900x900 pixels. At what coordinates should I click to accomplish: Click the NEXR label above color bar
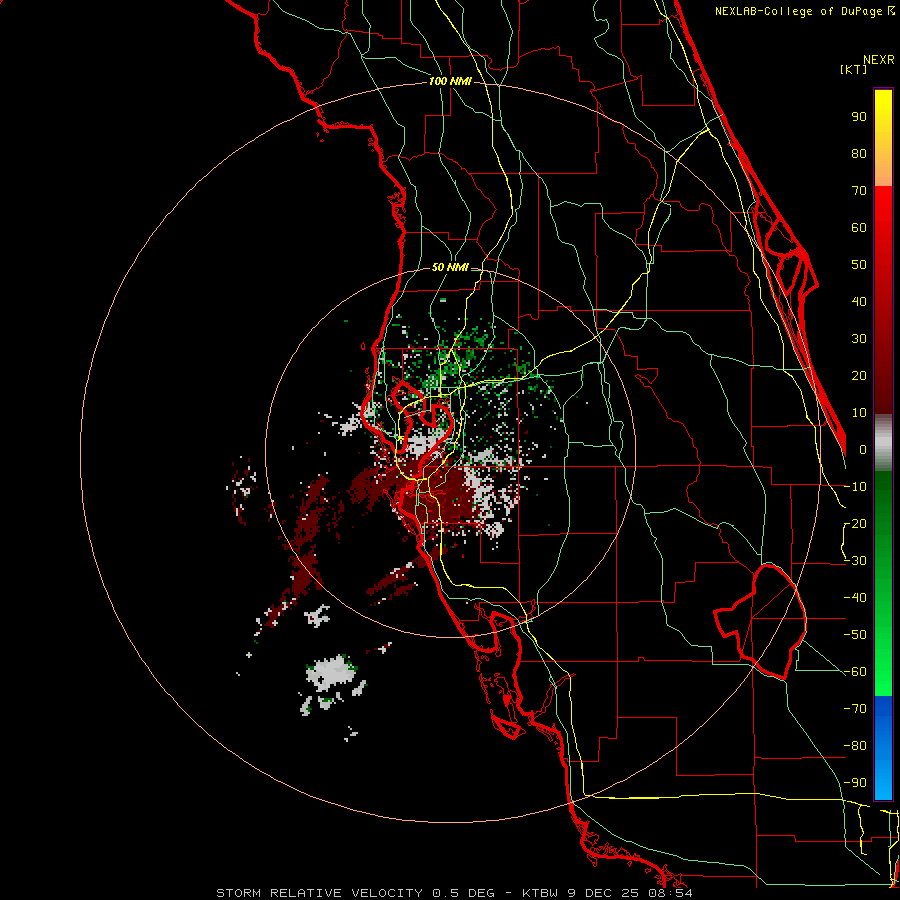coord(879,60)
